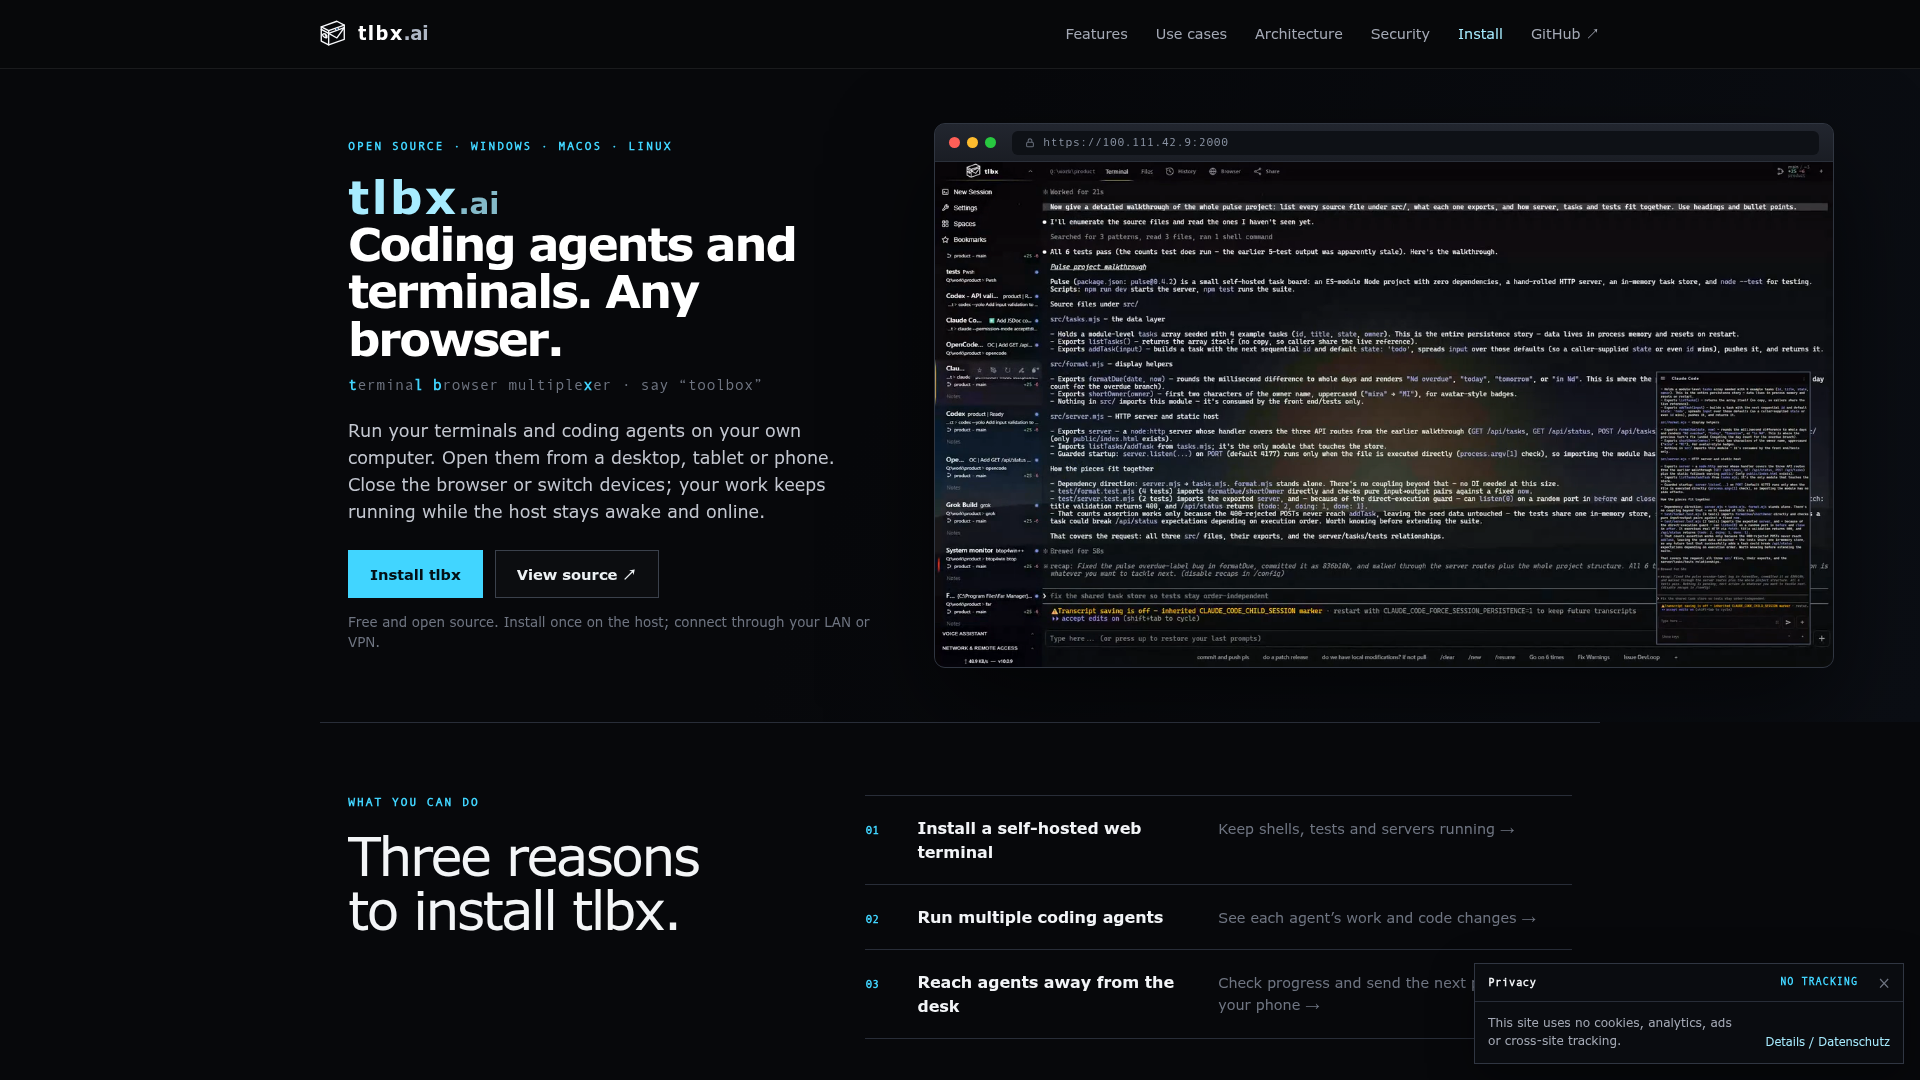
Task: Open 'Reach agents away from the desk' reason
Action: [x=1046, y=994]
